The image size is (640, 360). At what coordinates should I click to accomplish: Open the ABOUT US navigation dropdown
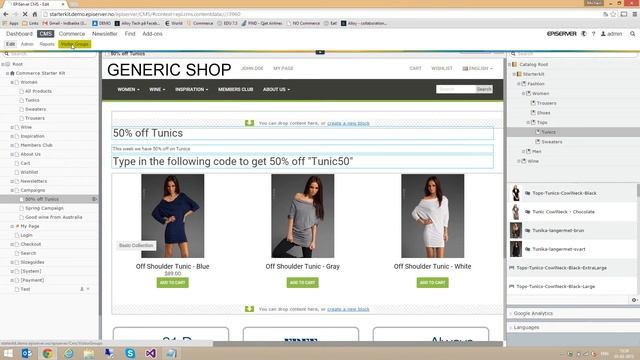pyautogui.click(x=276, y=89)
